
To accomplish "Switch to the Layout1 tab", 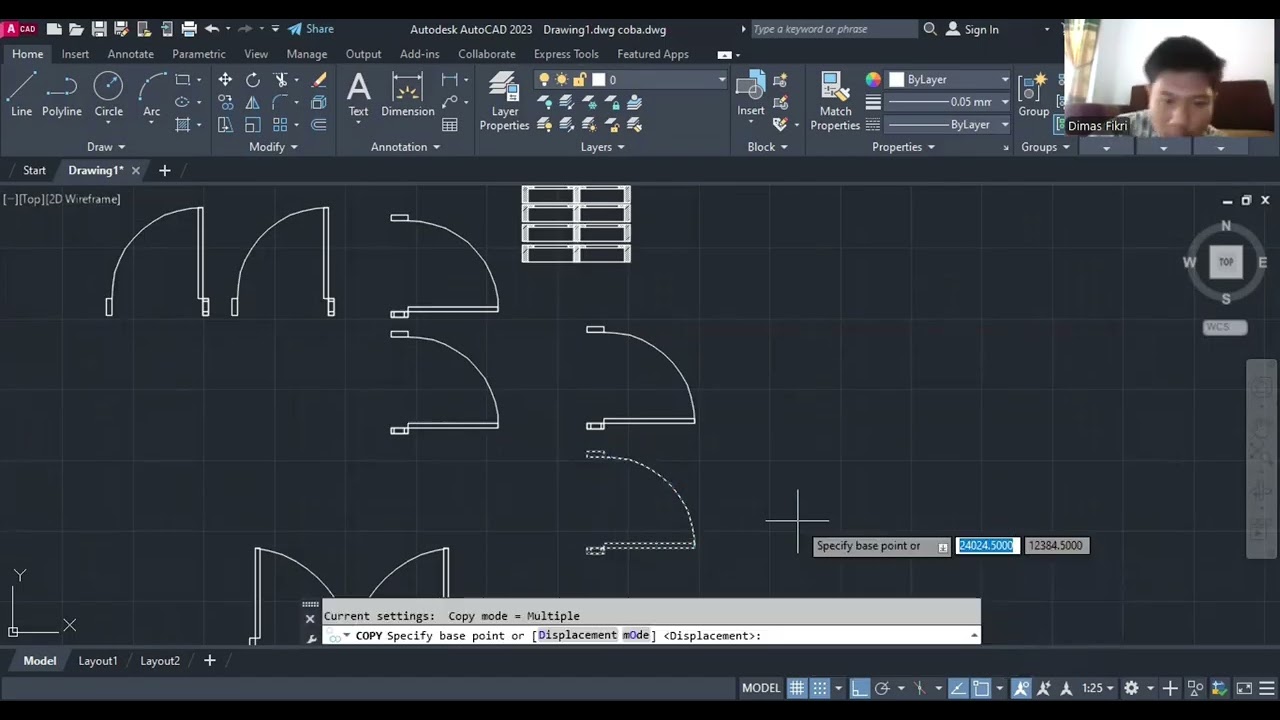I will pos(98,660).
